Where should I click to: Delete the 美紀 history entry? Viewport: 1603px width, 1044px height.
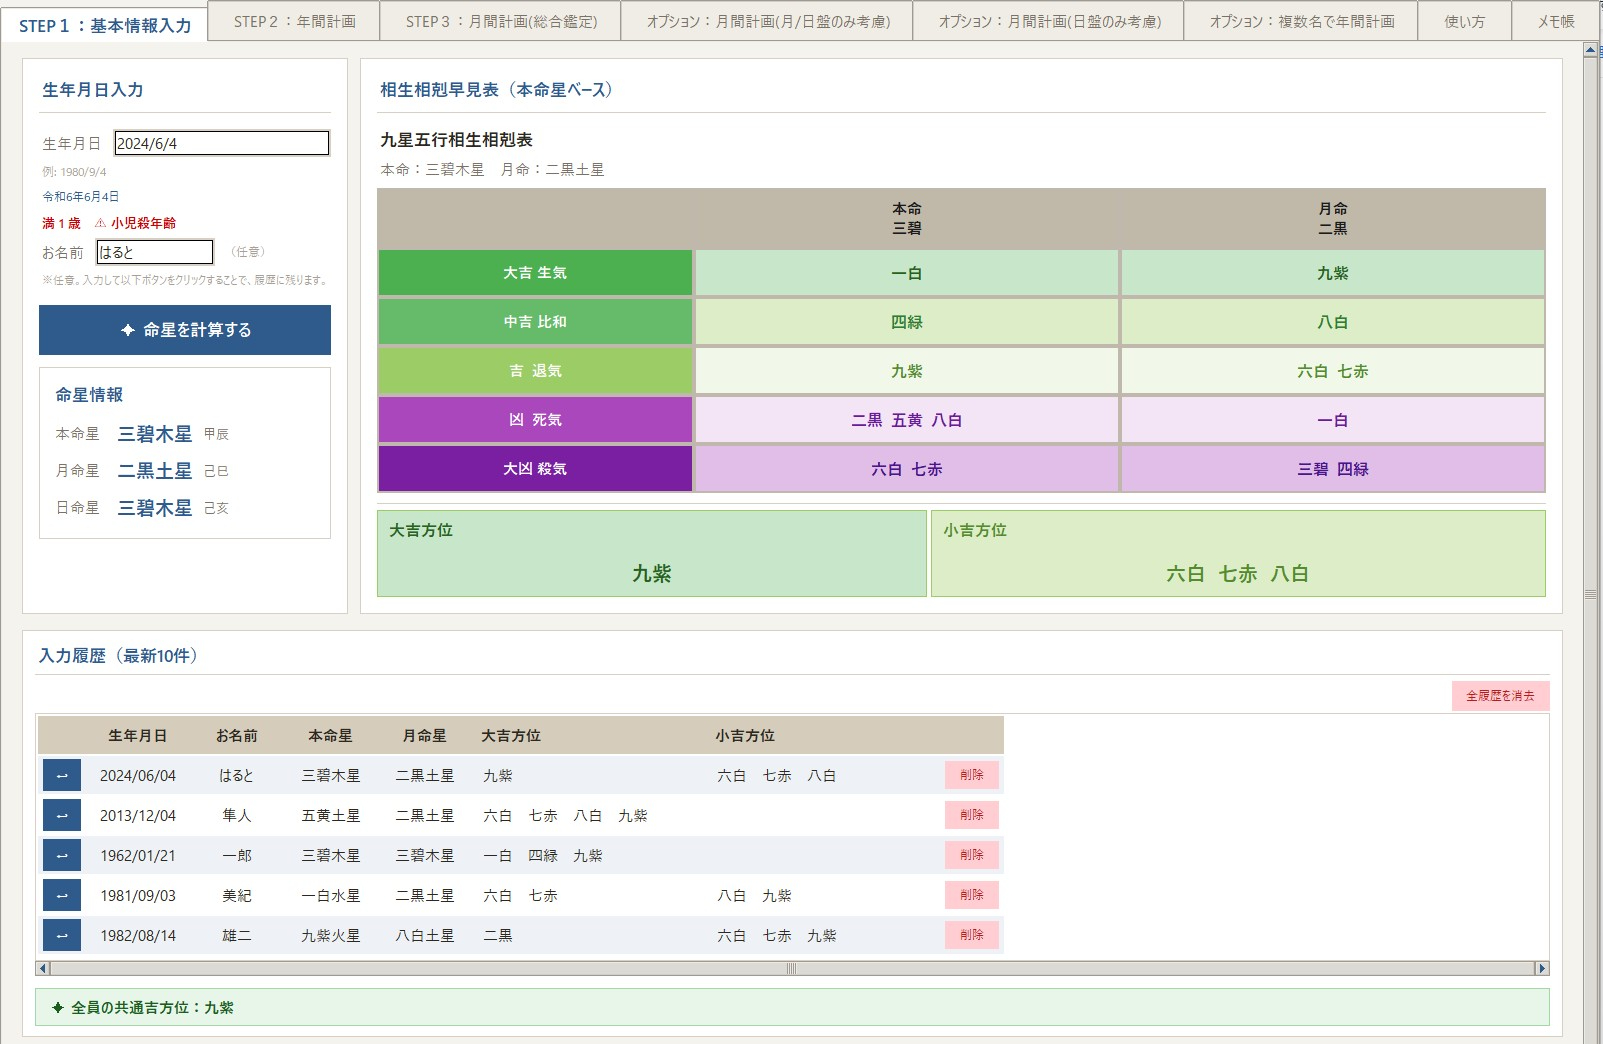click(972, 895)
